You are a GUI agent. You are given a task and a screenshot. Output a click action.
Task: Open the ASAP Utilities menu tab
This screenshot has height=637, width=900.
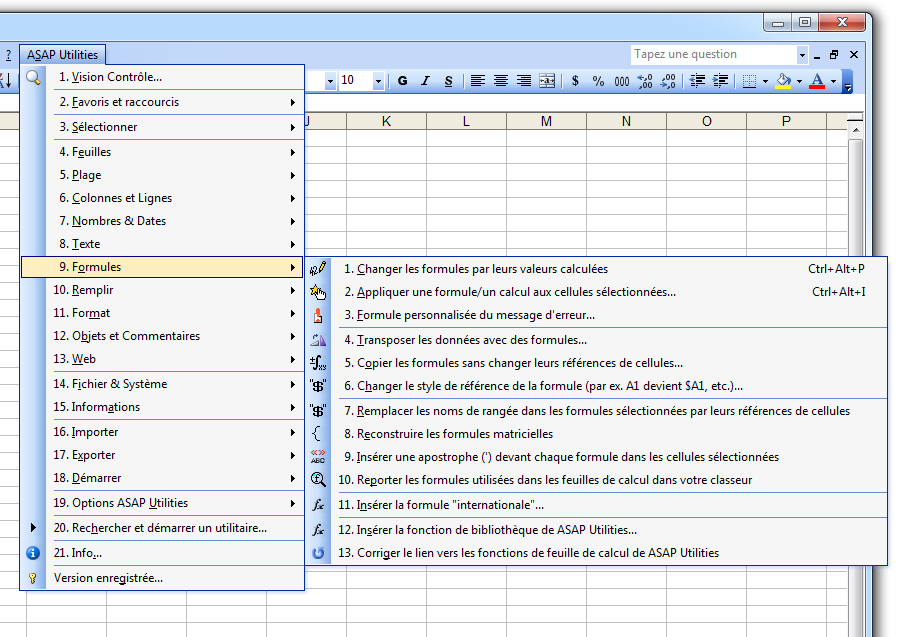click(x=62, y=54)
